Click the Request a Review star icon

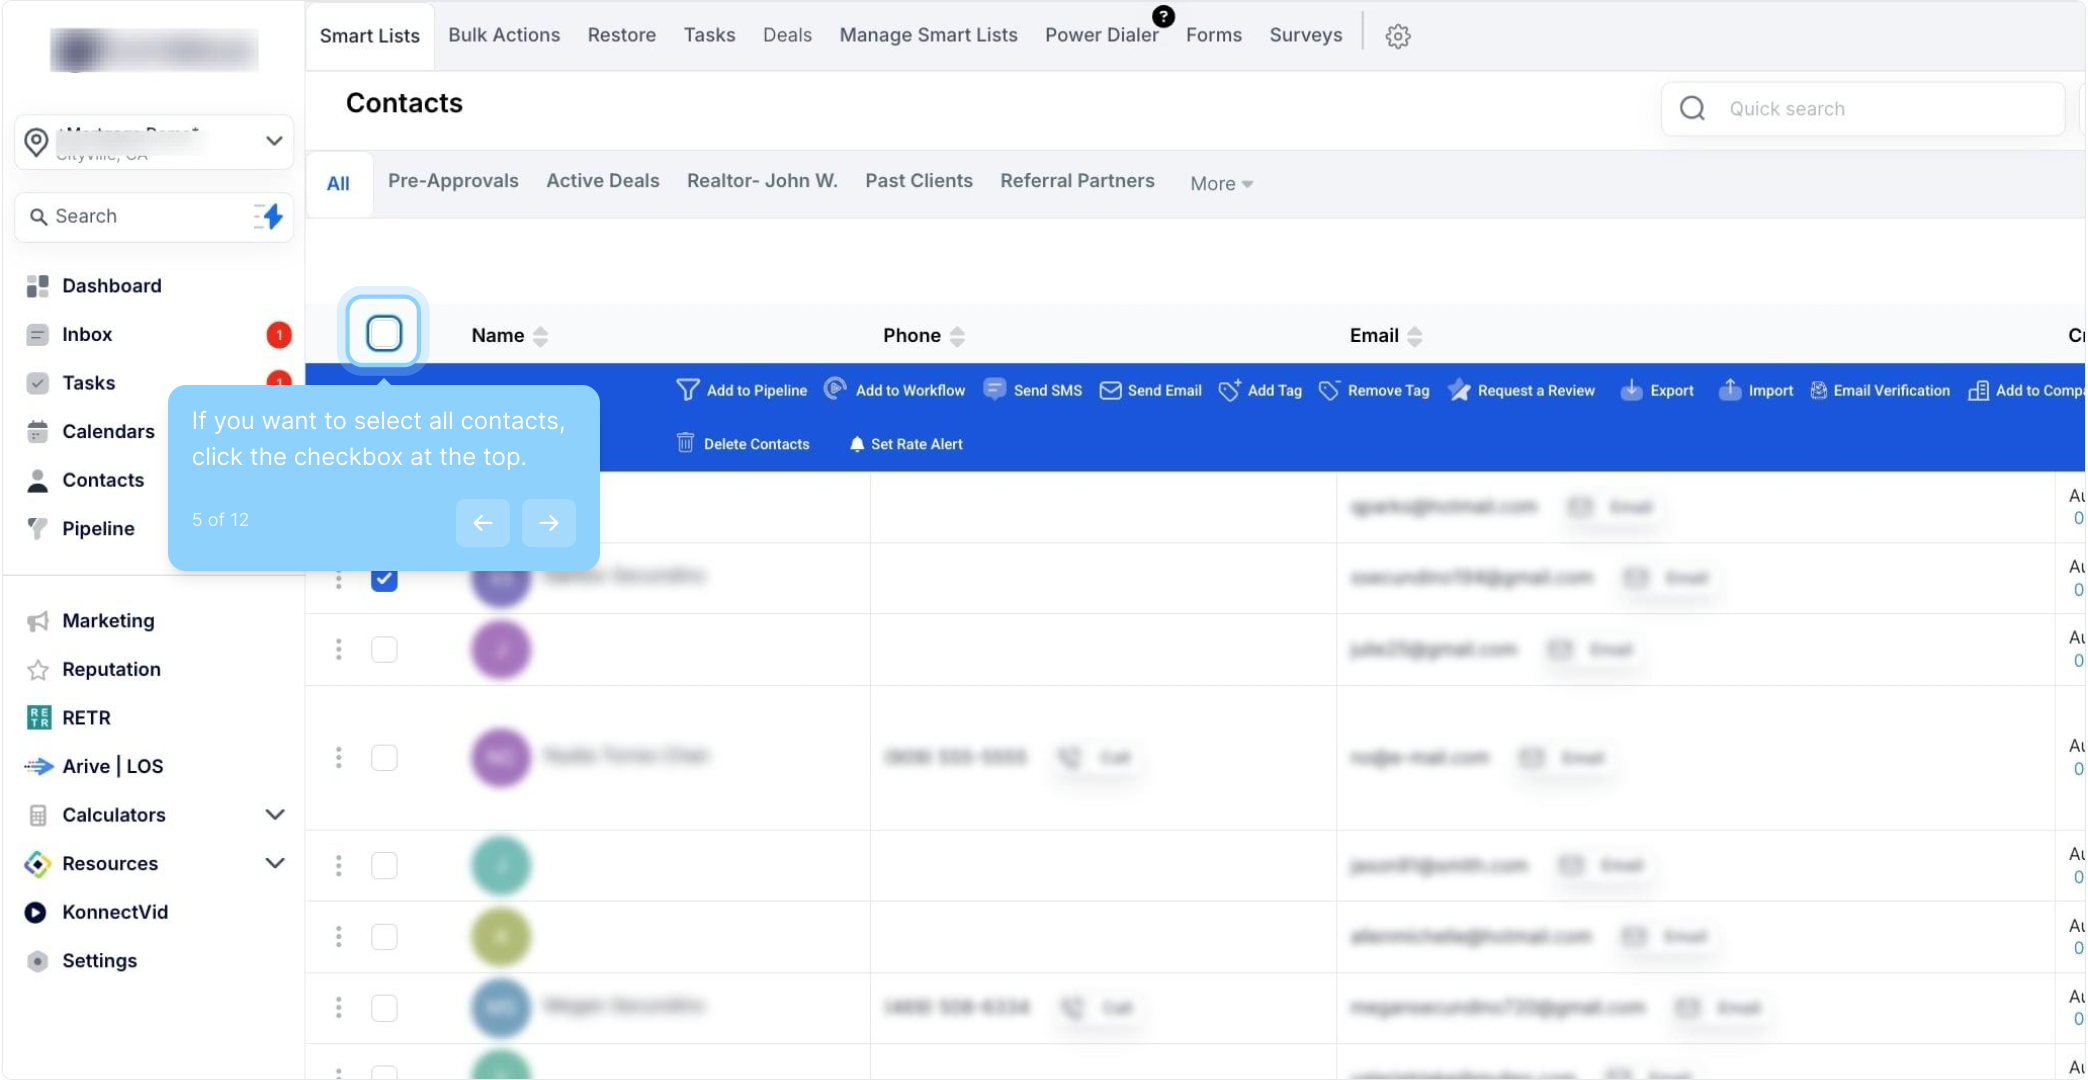[1459, 390]
